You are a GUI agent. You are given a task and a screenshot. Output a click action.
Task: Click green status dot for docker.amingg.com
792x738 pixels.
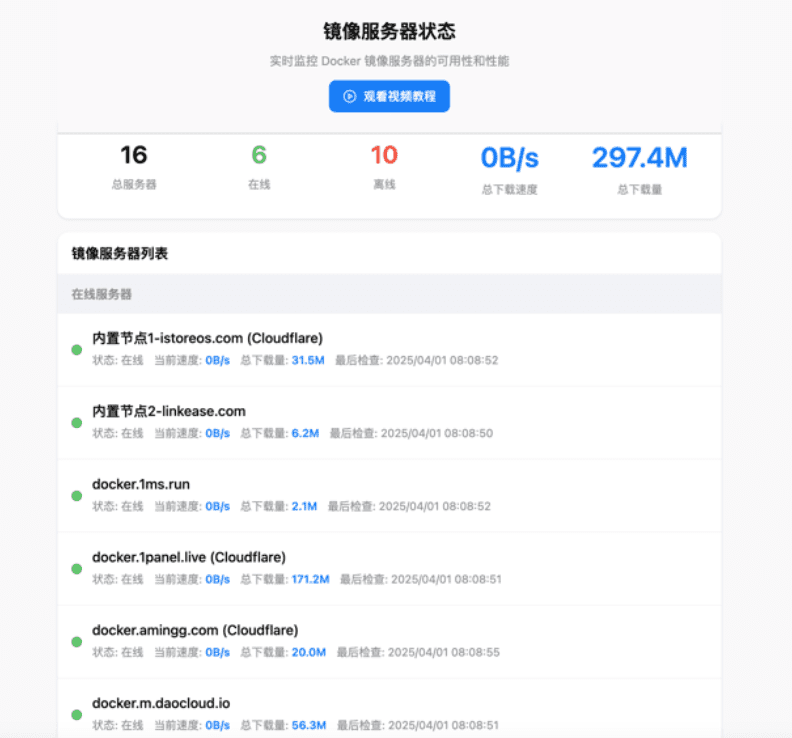(76, 641)
